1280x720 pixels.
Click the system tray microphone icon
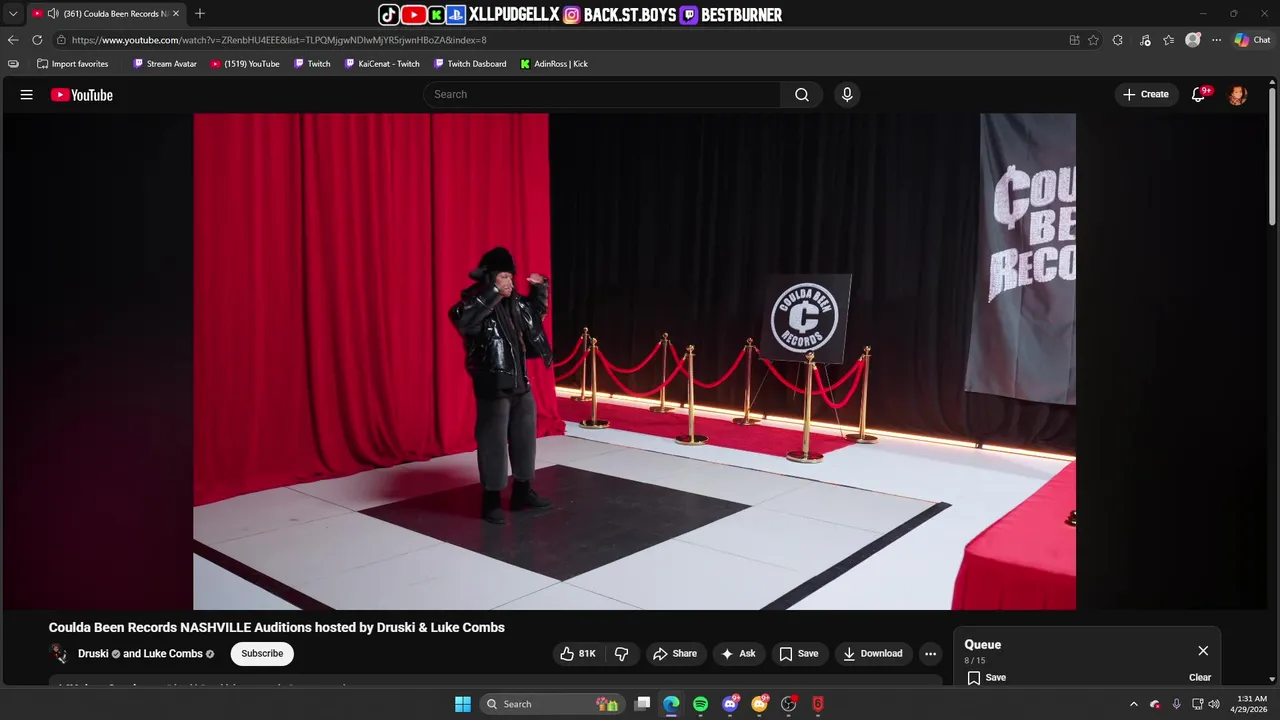1176,704
